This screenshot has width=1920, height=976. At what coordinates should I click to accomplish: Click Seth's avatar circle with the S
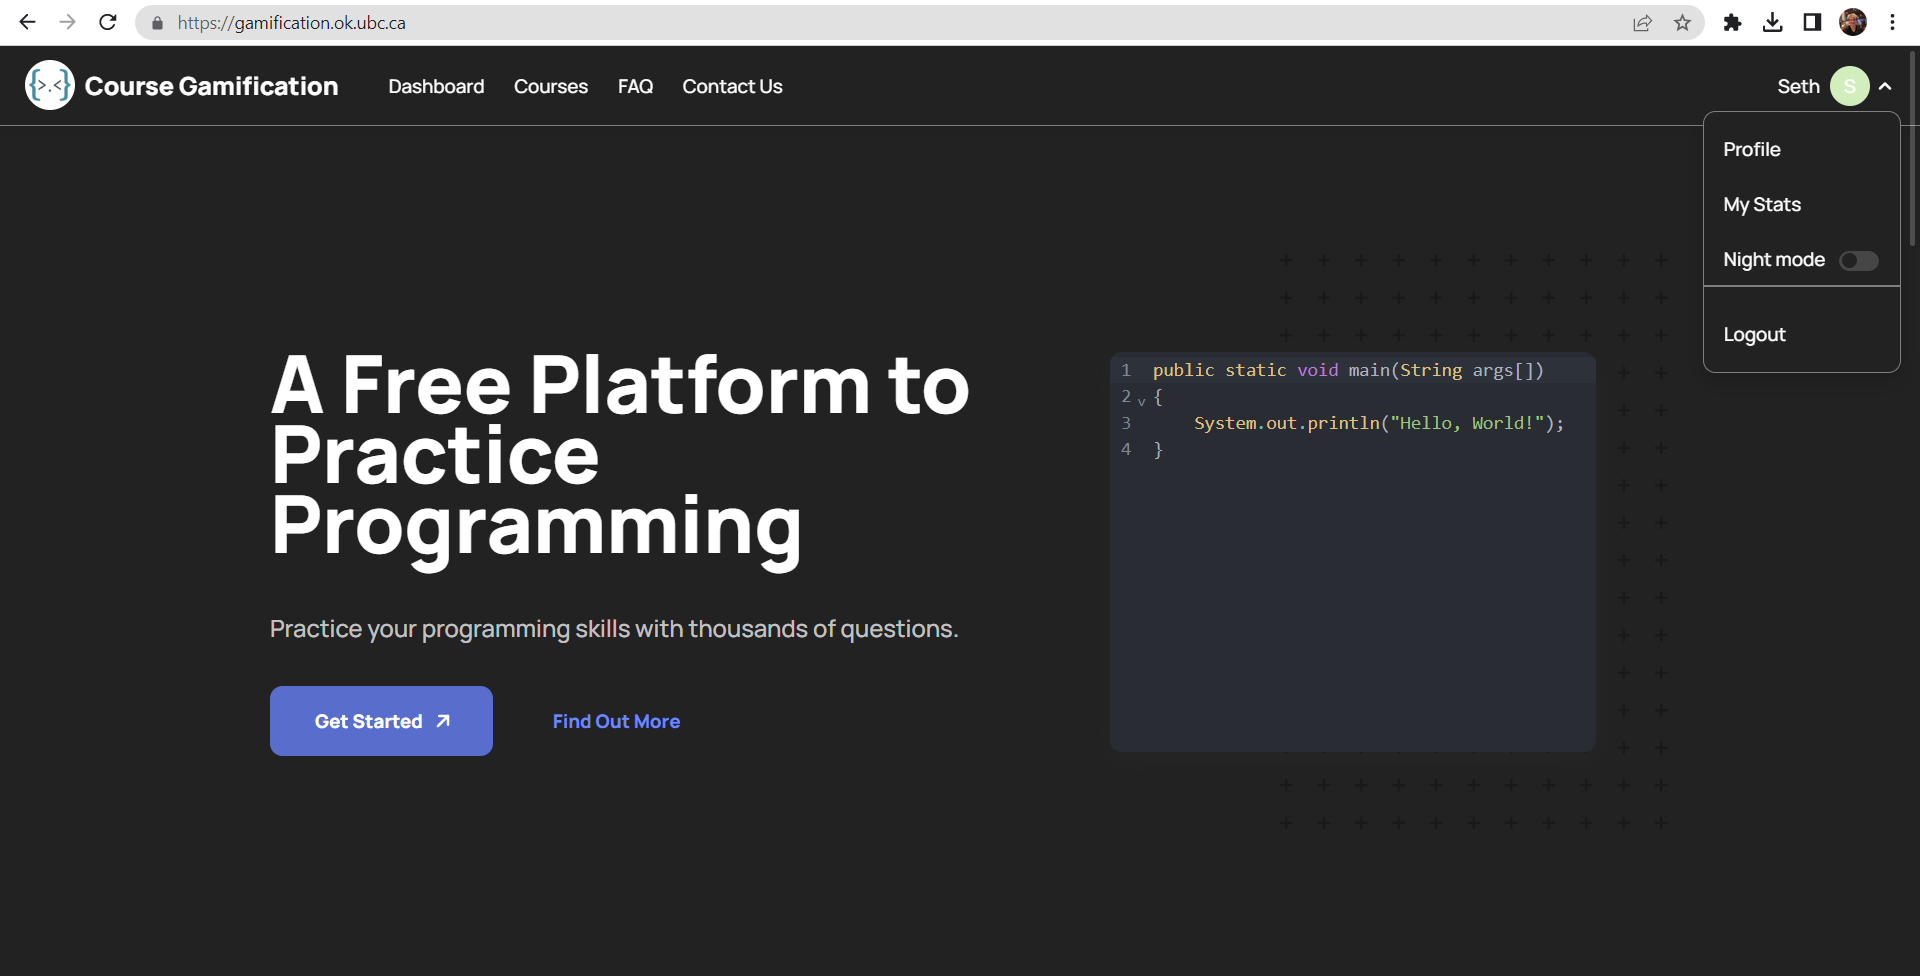click(1850, 85)
